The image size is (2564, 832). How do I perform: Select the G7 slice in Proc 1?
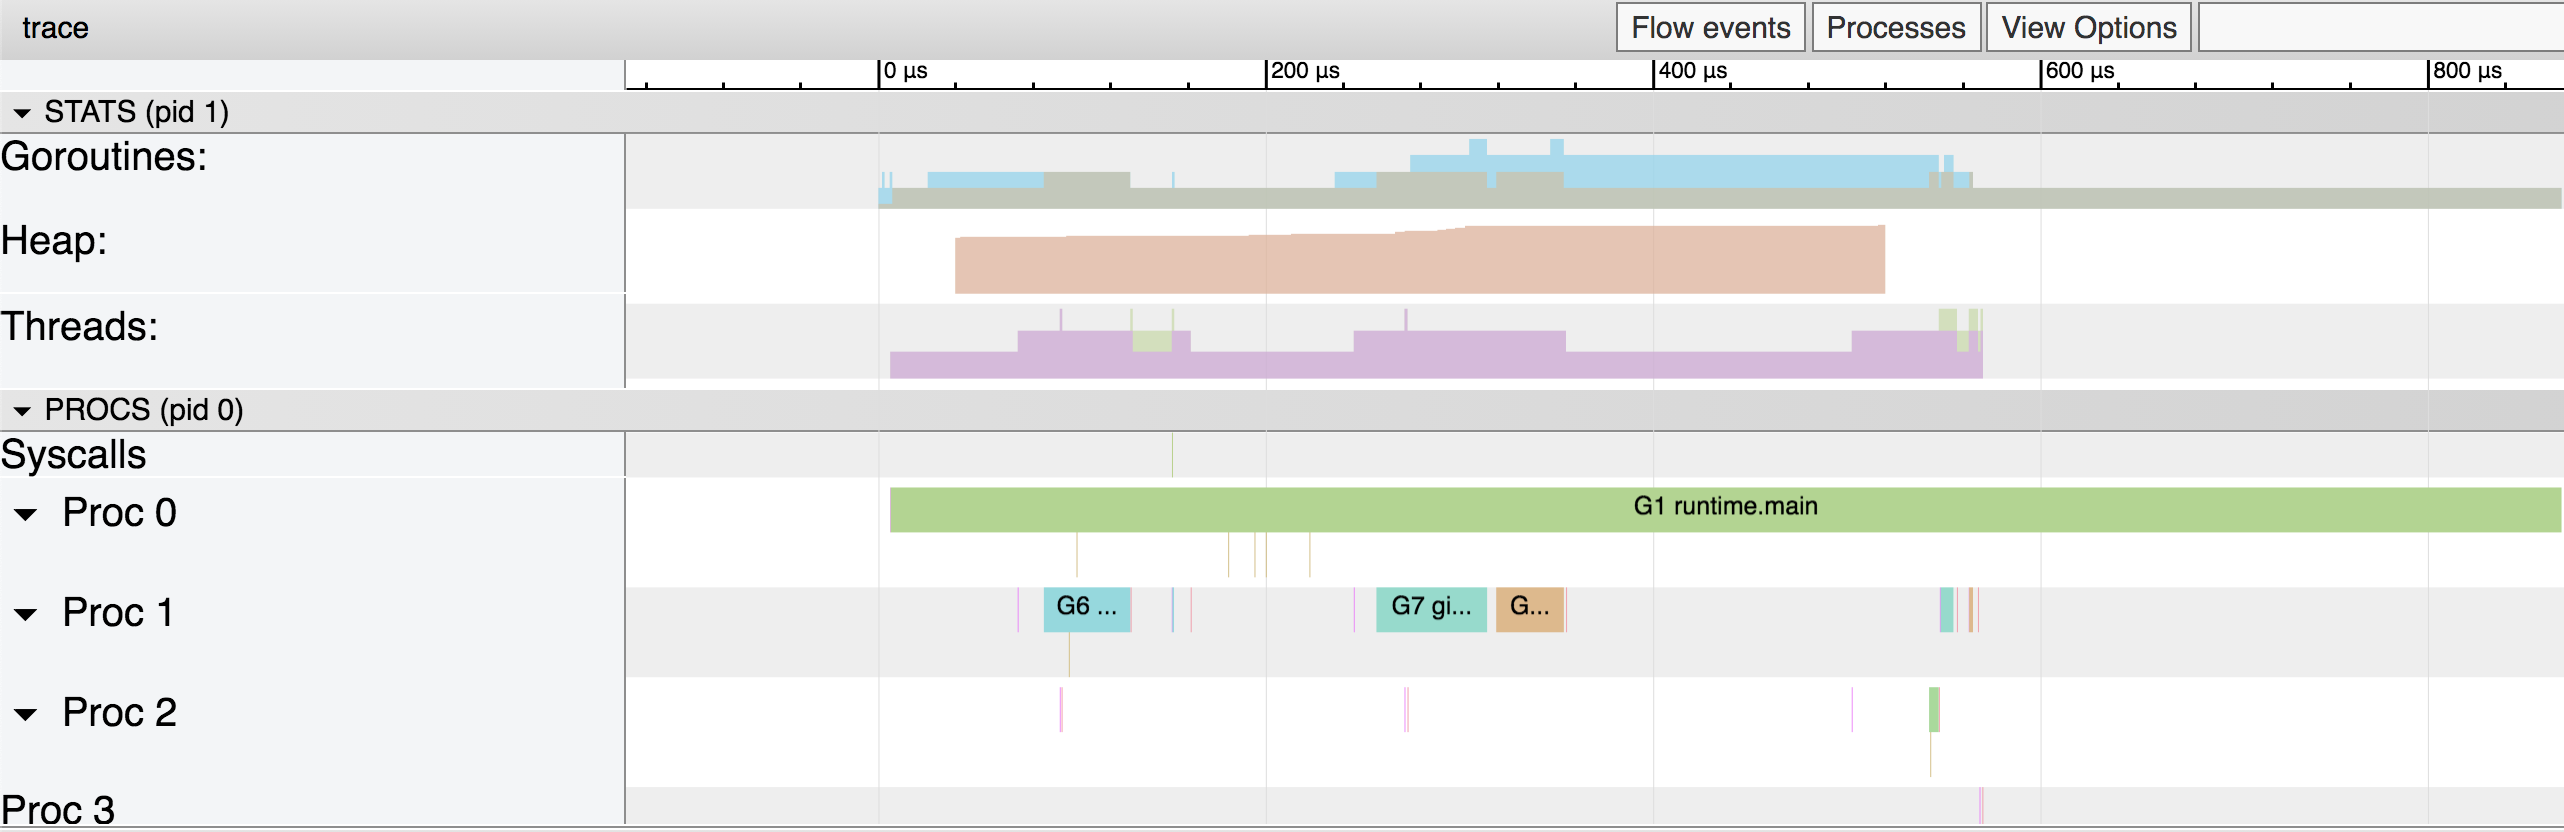click(x=1431, y=609)
